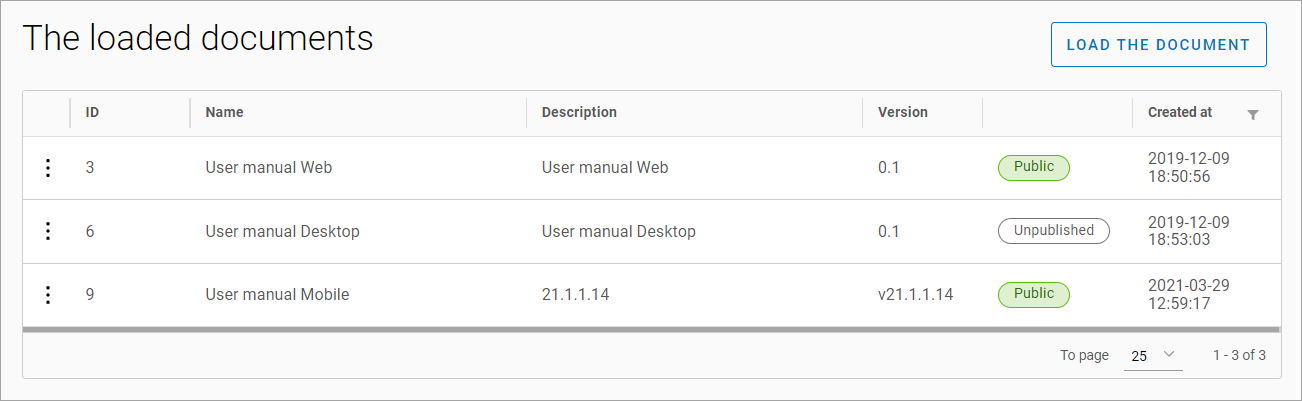Screen dimensions: 1302x401
Task: Open the three-dot menu for User manual Web
Action: click(x=47, y=168)
